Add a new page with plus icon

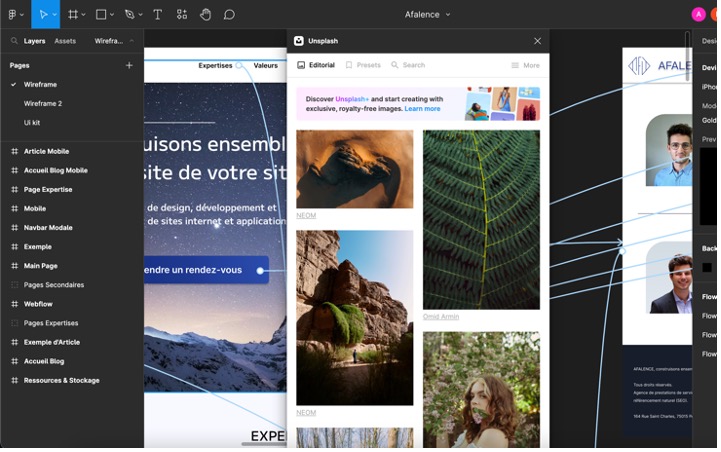[x=129, y=65]
